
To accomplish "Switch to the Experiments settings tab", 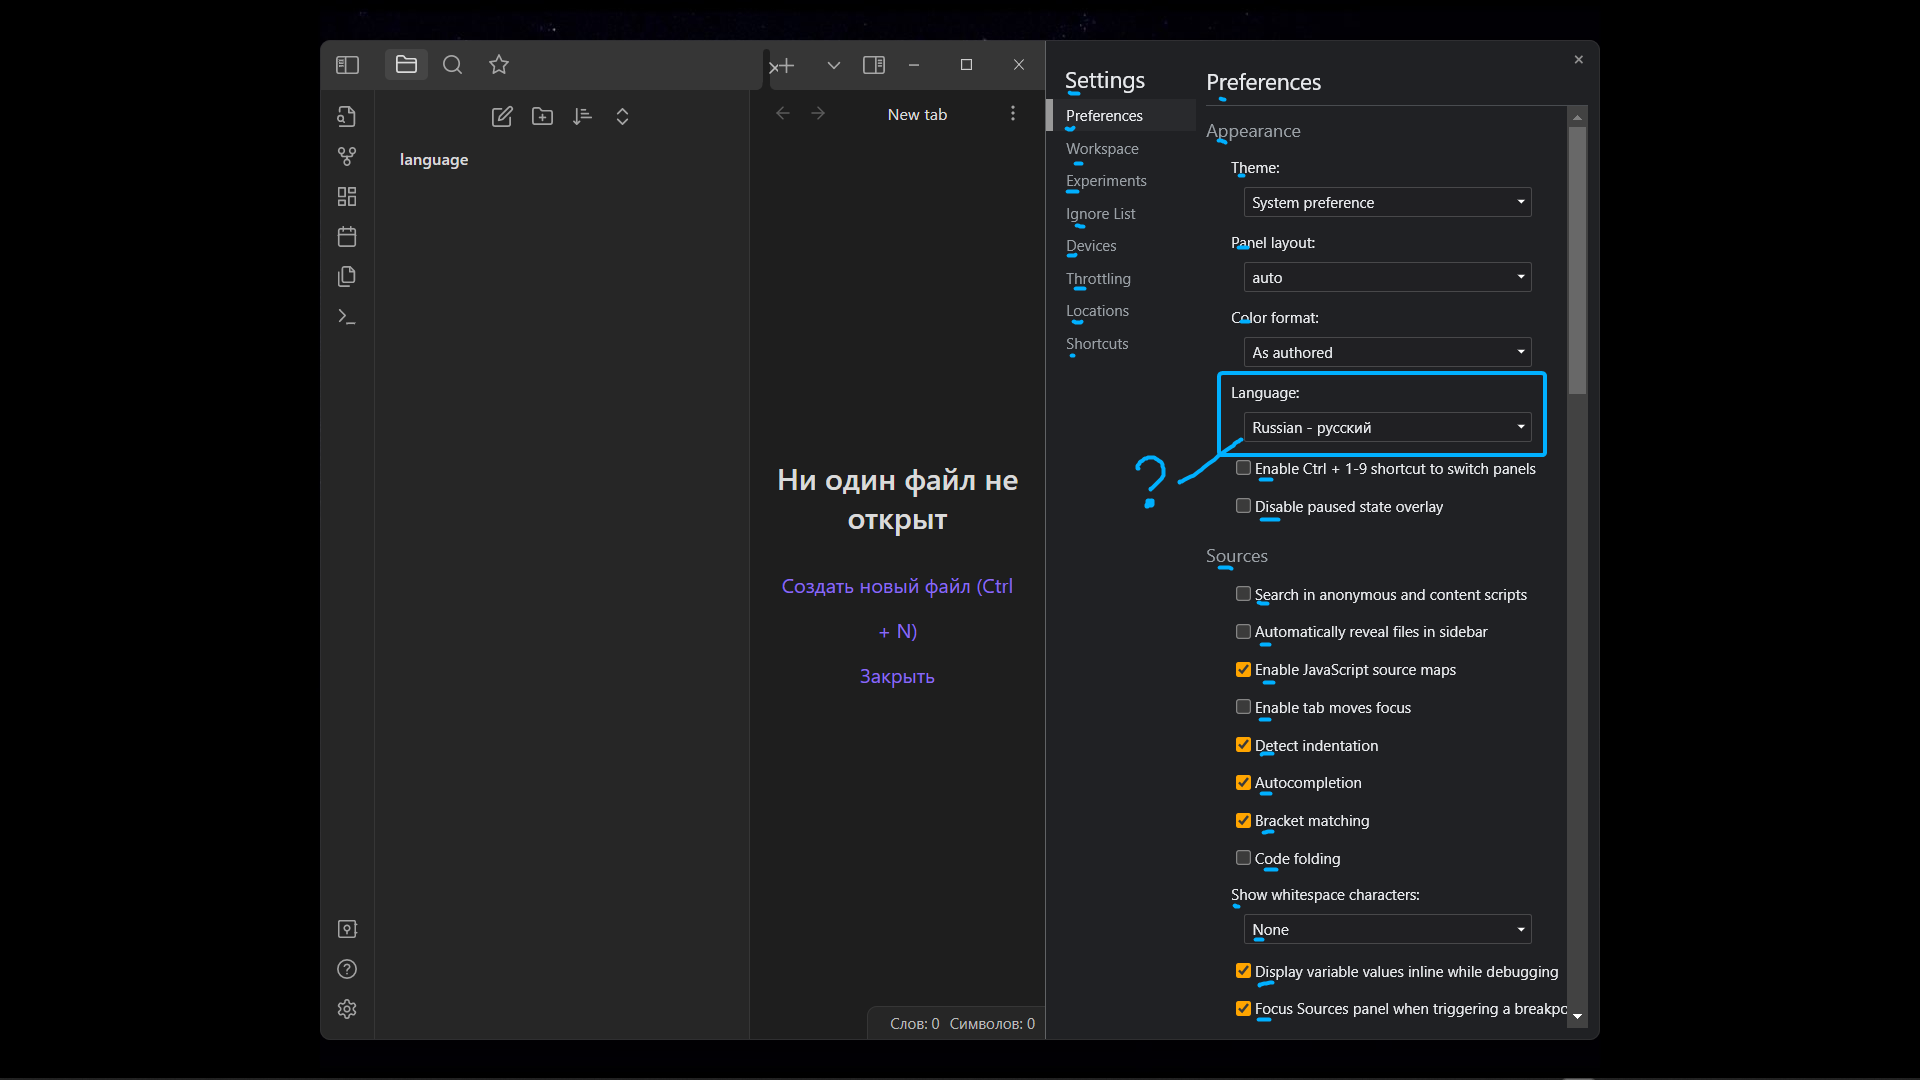I will tap(1106, 181).
